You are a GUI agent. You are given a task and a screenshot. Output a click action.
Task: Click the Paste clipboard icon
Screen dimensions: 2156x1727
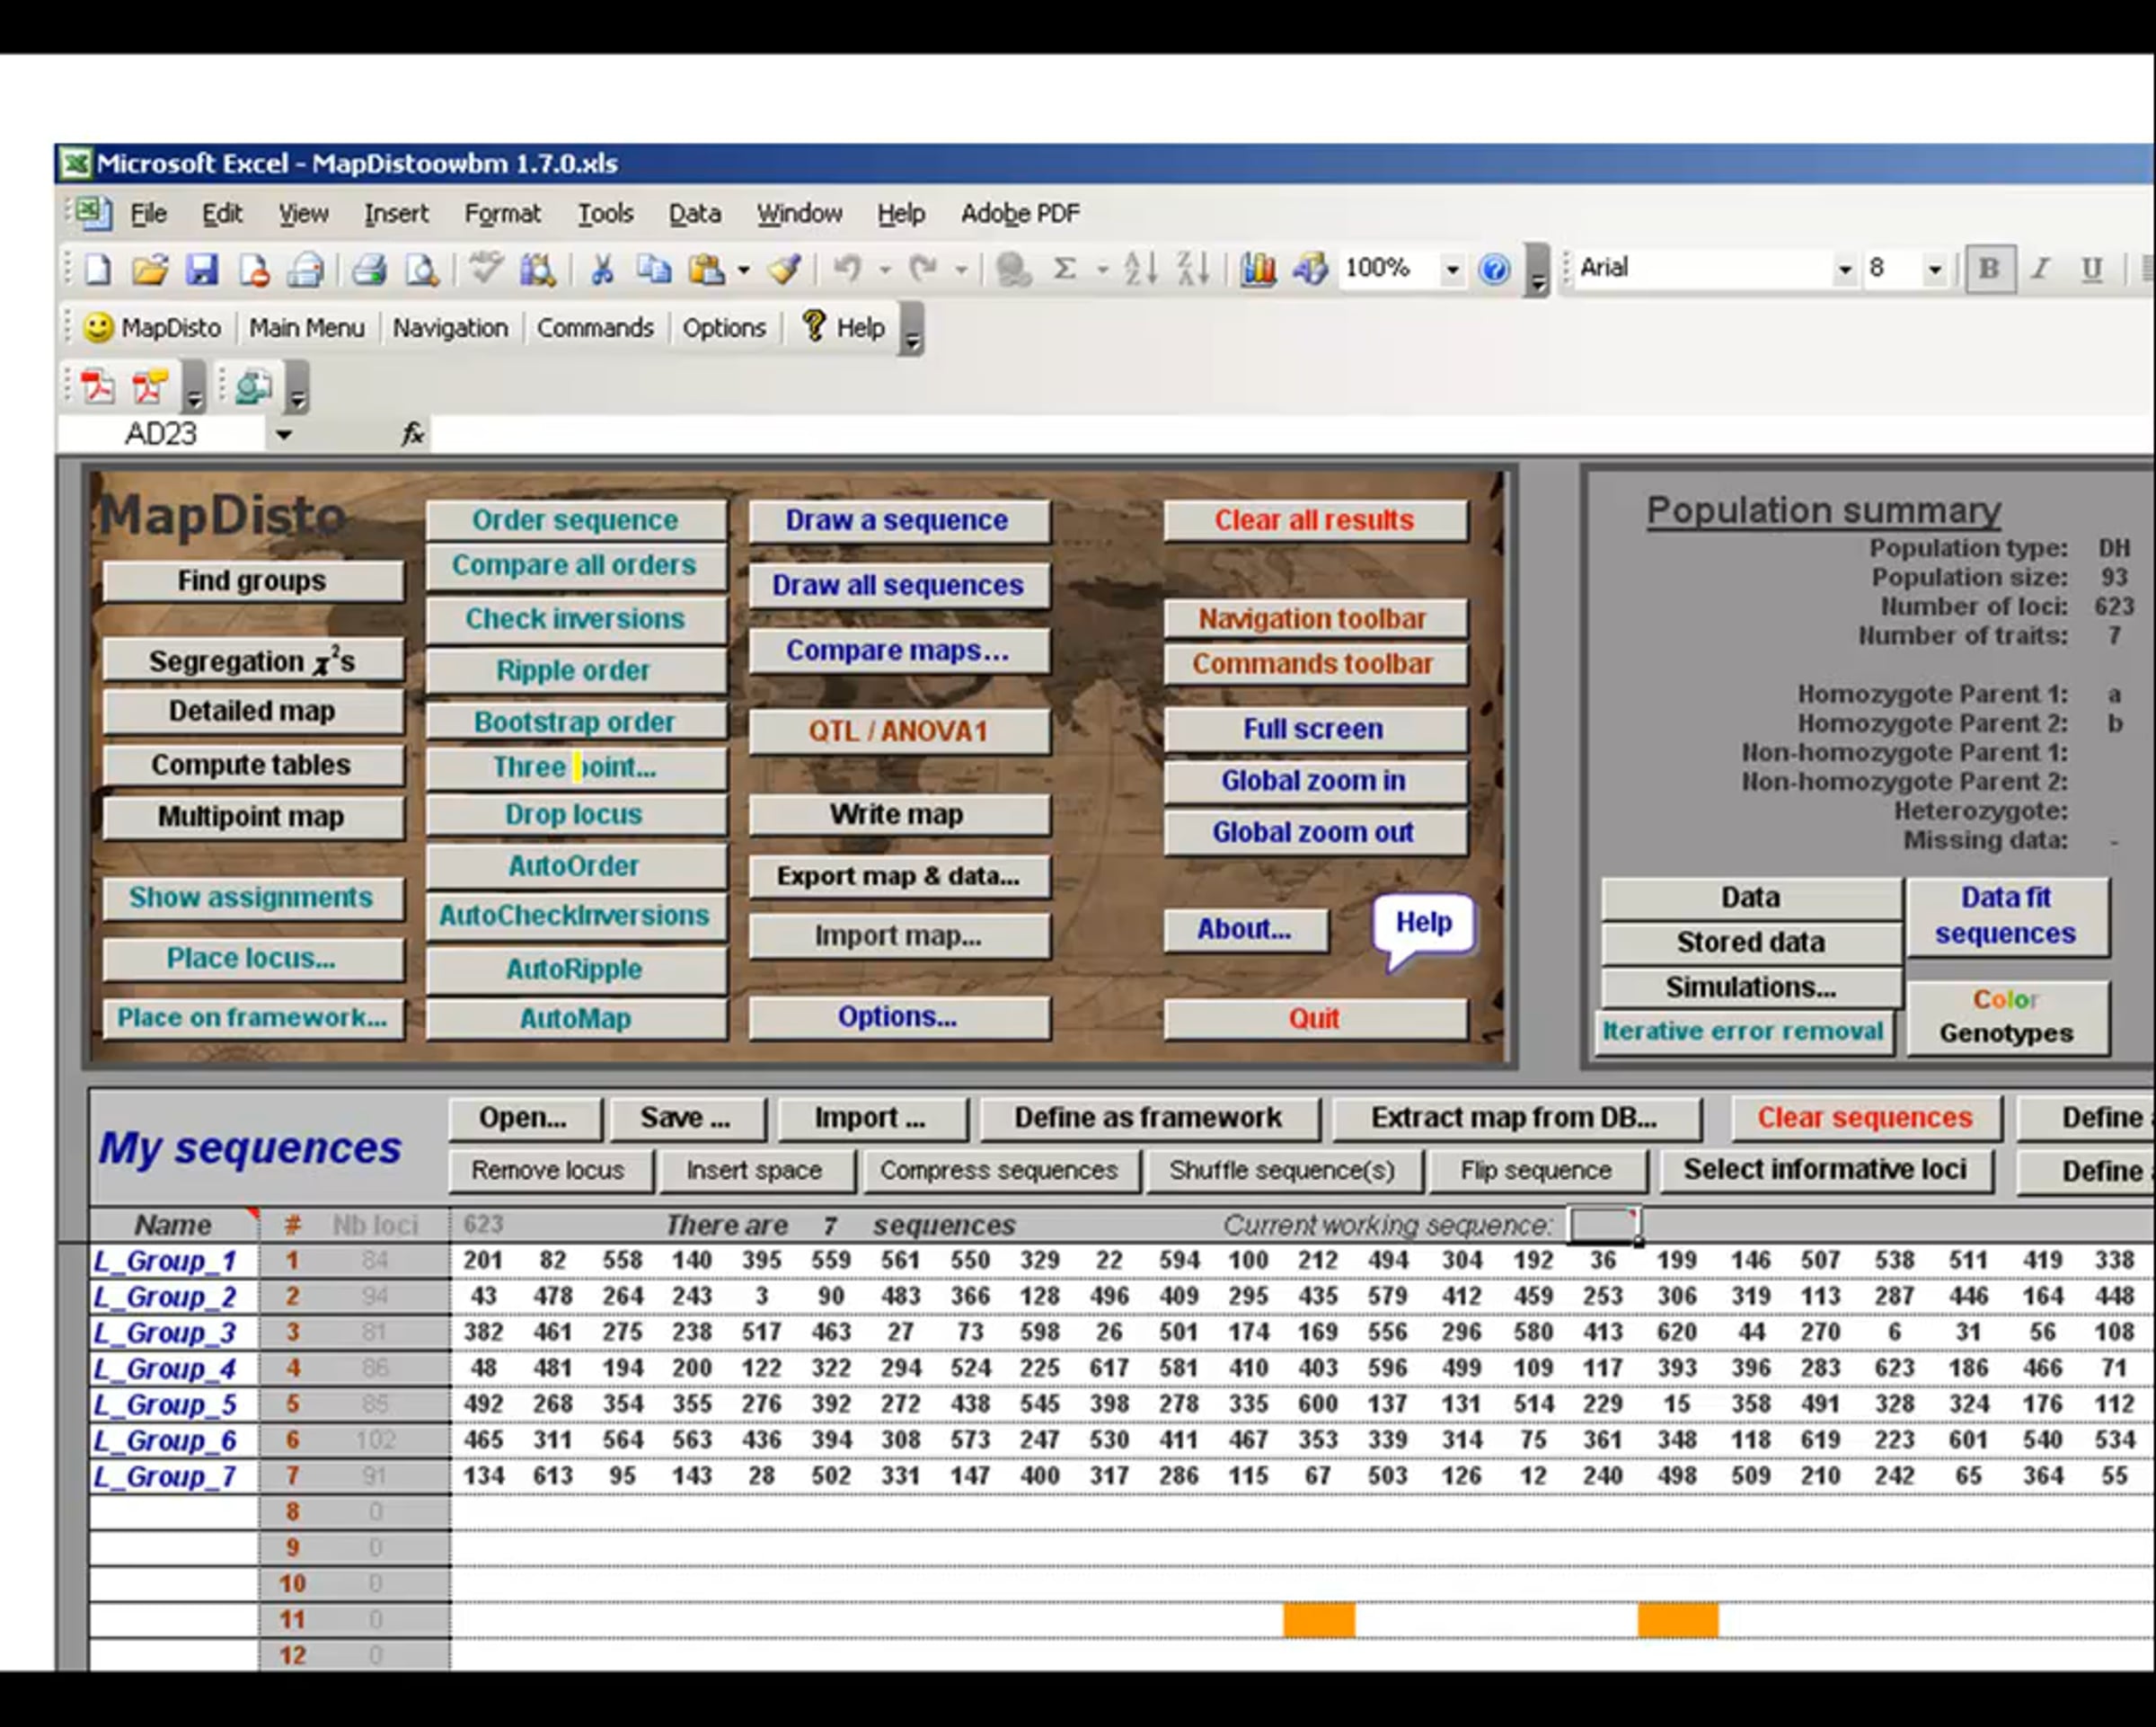click(707, 269)
